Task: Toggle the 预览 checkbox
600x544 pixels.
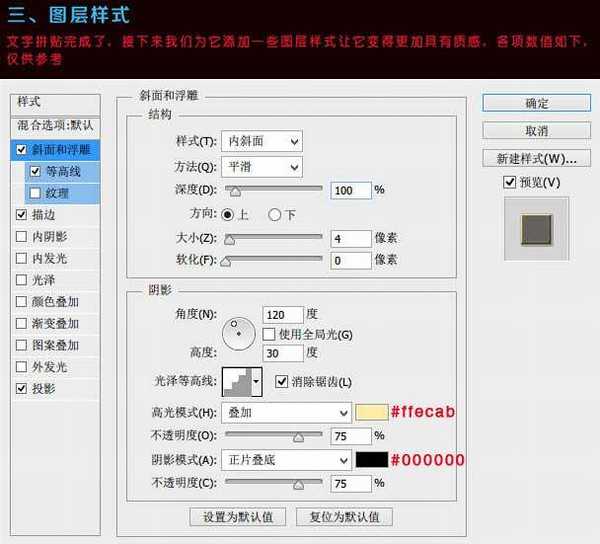Action: (x=511, y=183)
